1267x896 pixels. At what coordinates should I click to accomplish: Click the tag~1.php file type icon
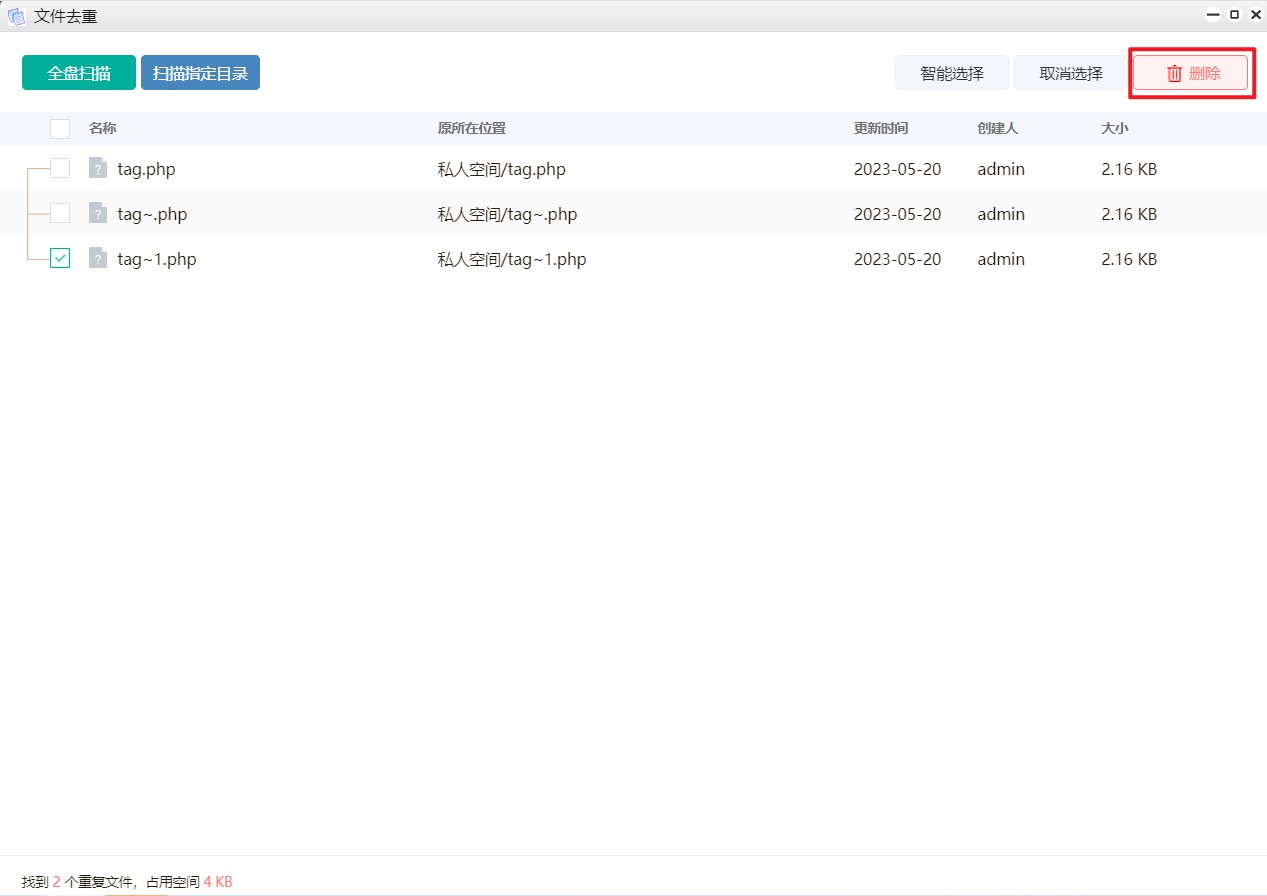pos(97,259)
